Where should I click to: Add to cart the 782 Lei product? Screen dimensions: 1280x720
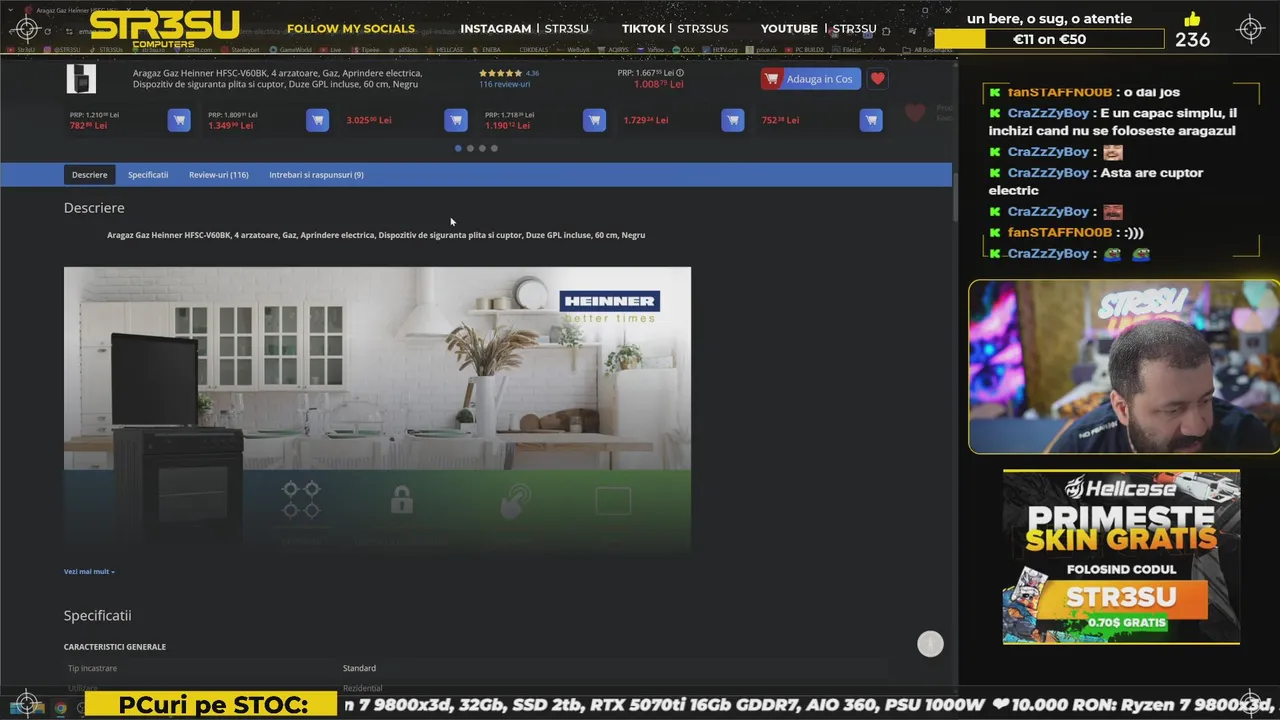[179, 120]
